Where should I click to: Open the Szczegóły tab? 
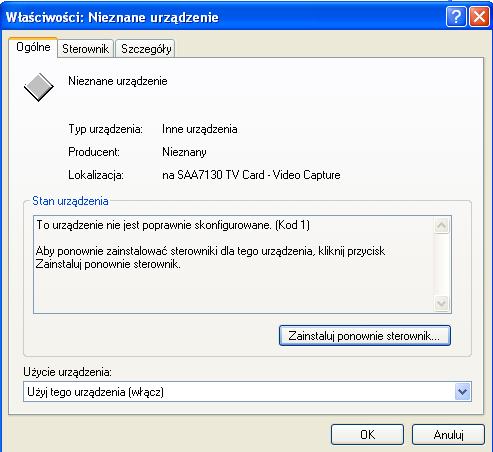tap(146, 49)
